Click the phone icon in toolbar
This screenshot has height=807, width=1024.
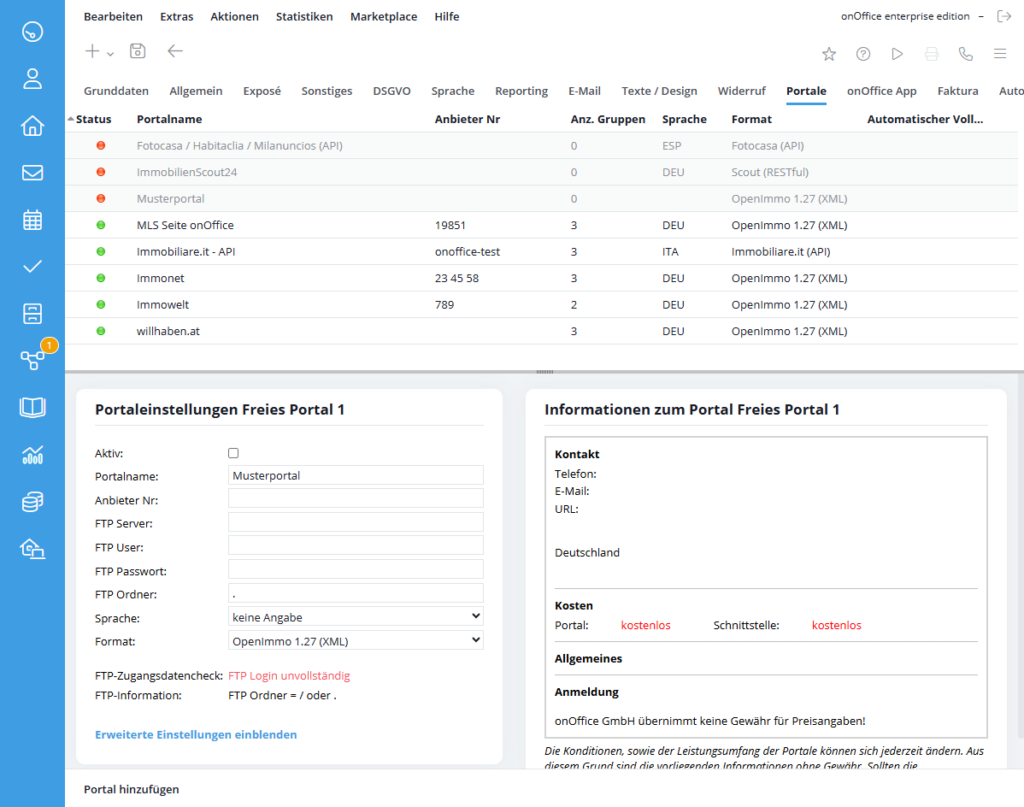(965, 54)
